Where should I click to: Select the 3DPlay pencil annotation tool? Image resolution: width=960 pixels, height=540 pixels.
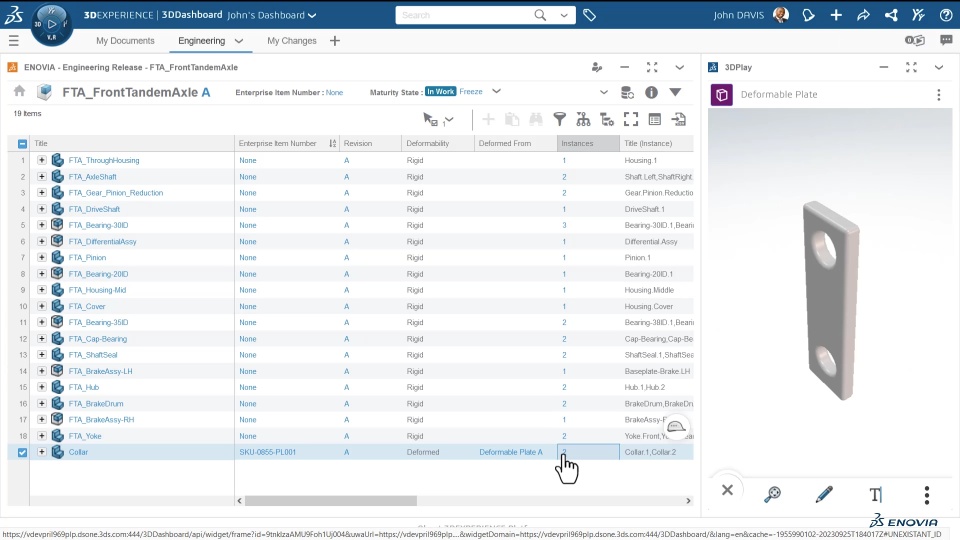coord(824,494)
